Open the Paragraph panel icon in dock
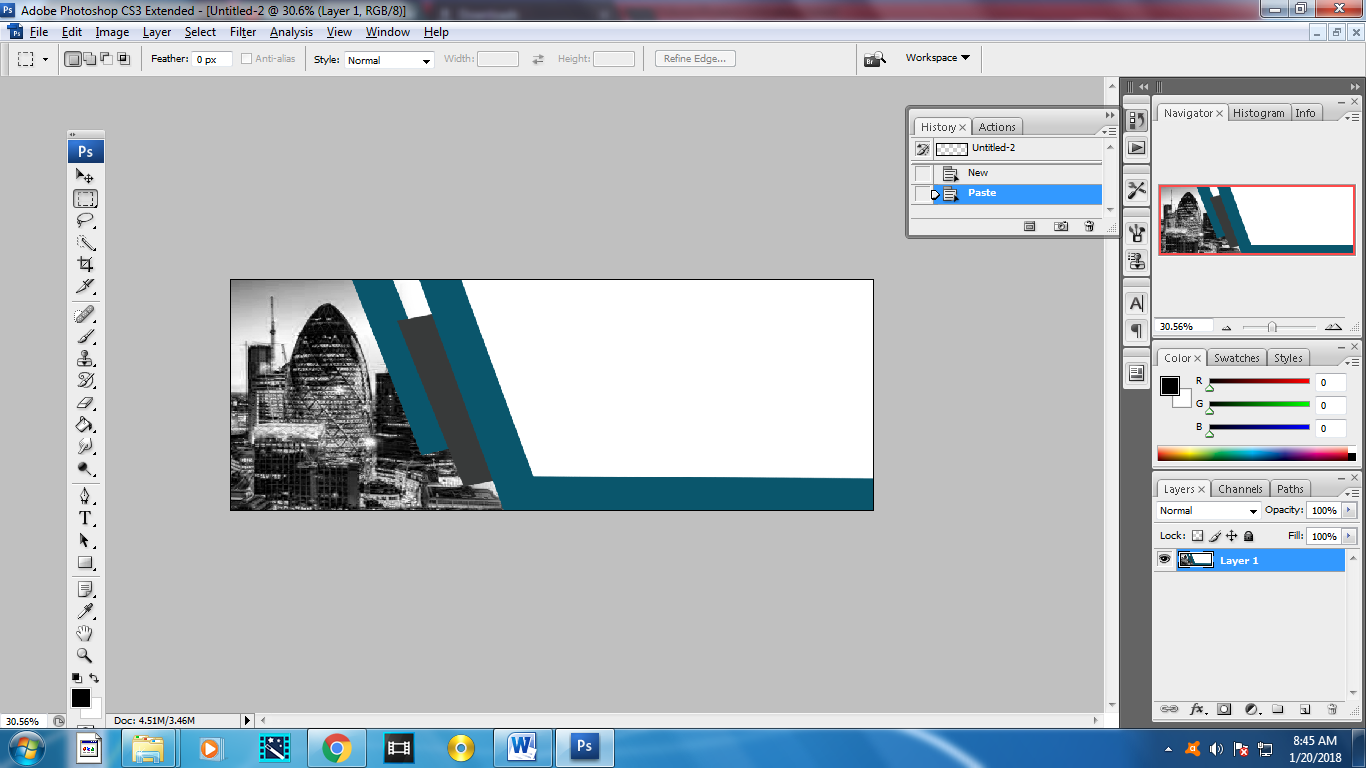1366x768 pixels. click(x=1136, y=331)
